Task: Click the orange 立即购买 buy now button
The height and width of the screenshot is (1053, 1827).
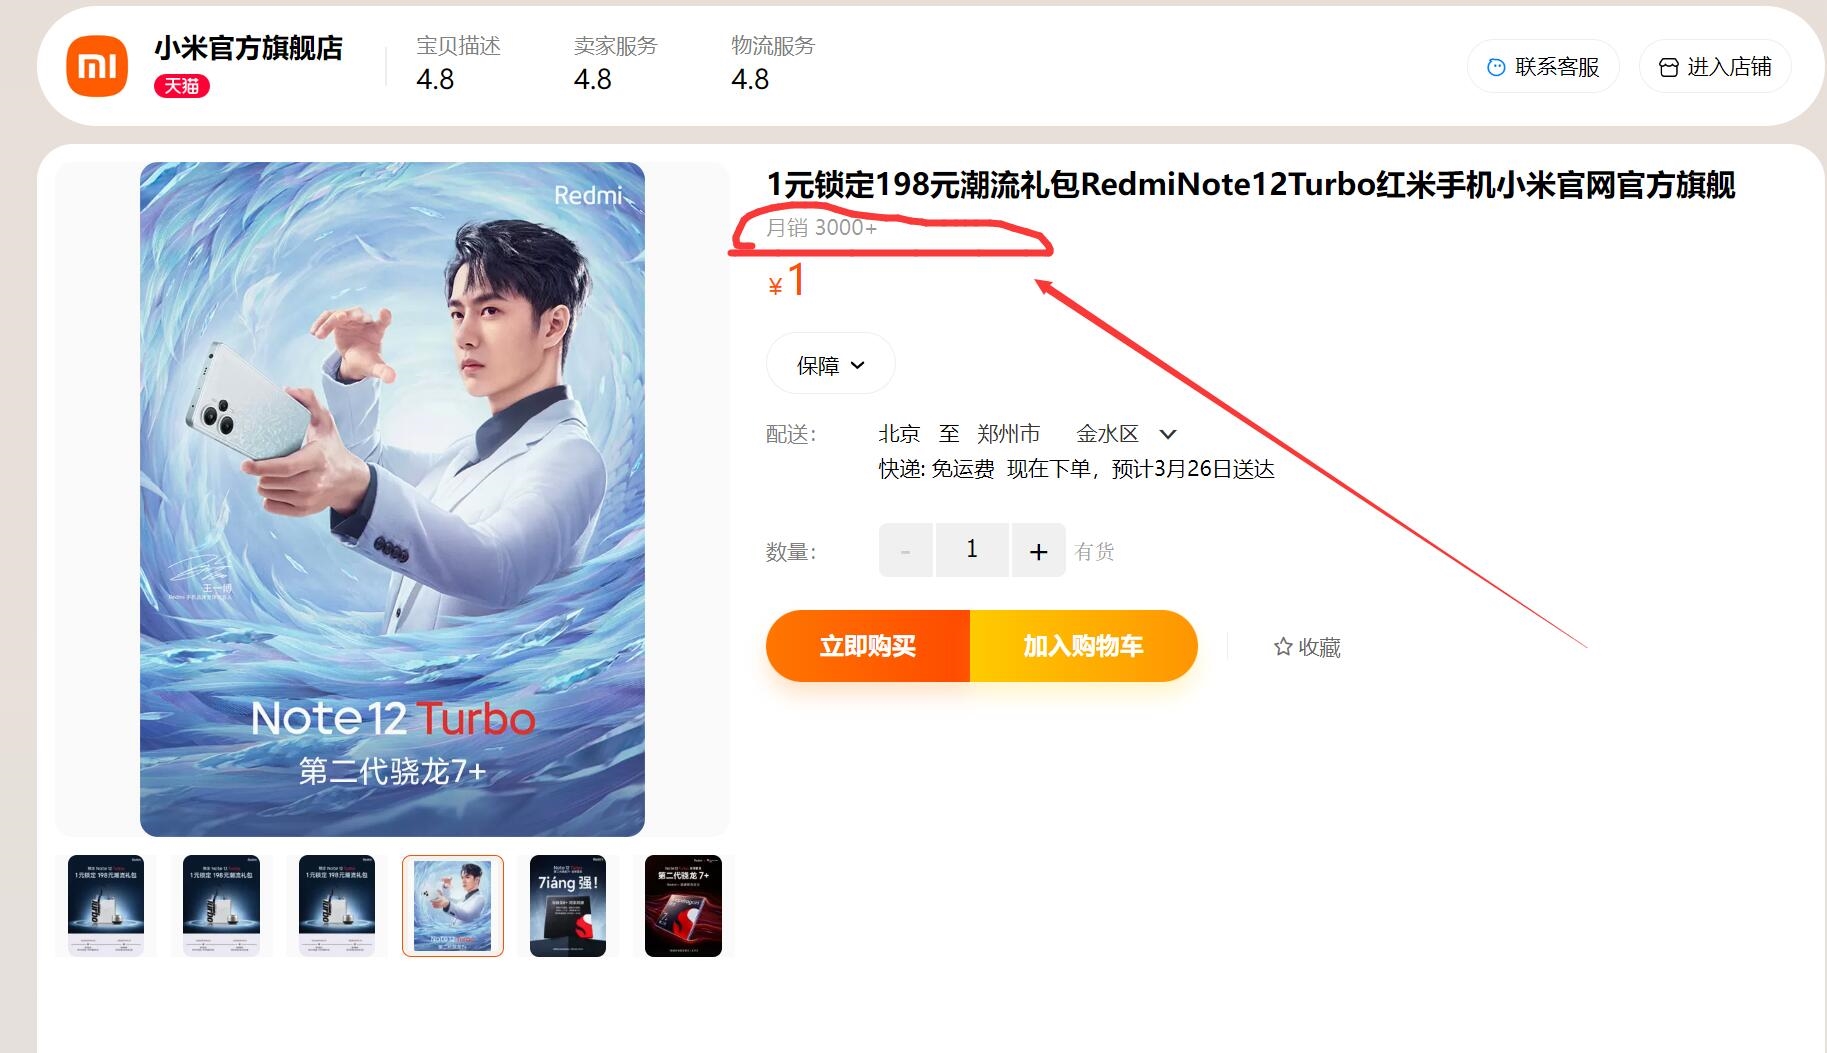Action: (x=868, y=646)
